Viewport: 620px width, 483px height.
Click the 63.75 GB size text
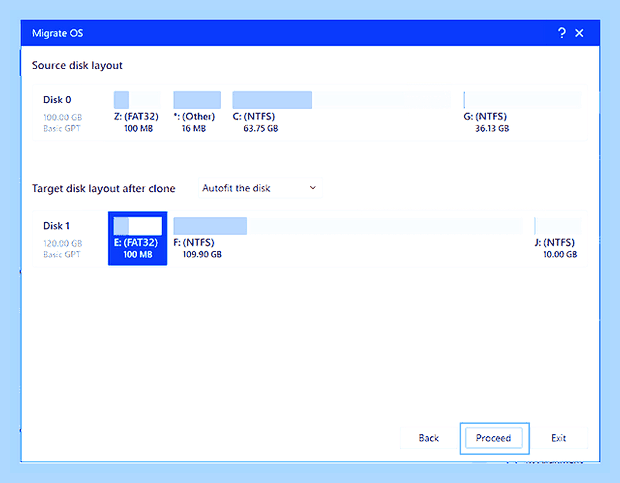(261, 128)
